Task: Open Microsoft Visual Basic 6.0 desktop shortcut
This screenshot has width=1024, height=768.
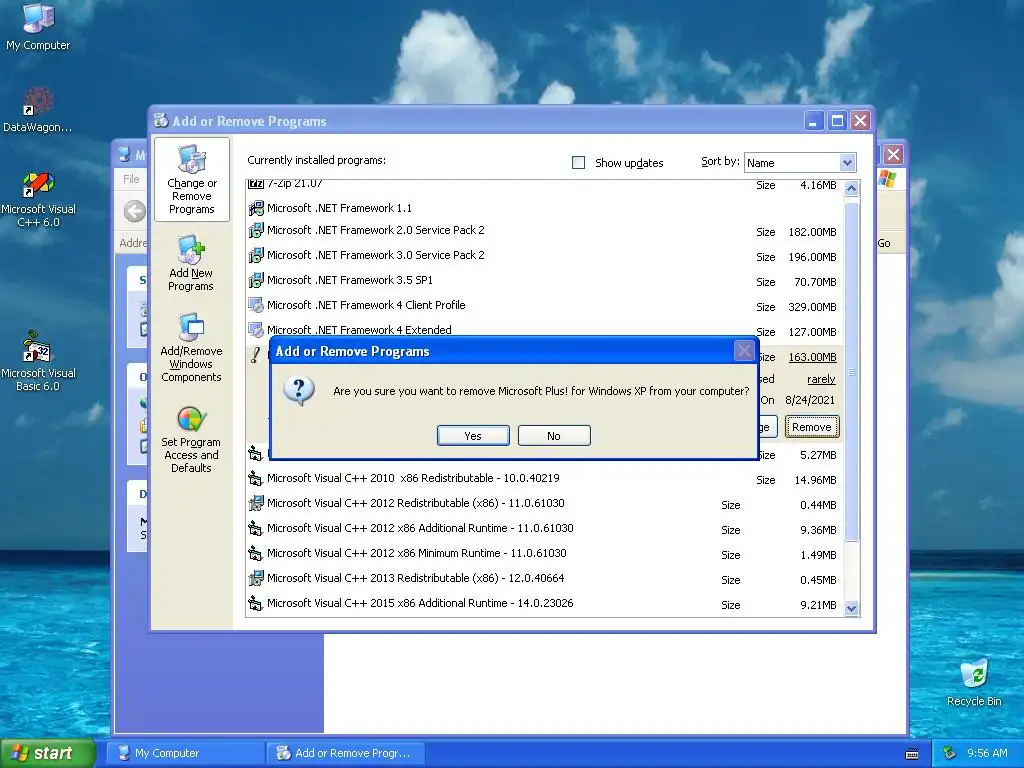Action: [x=38, y=362]
